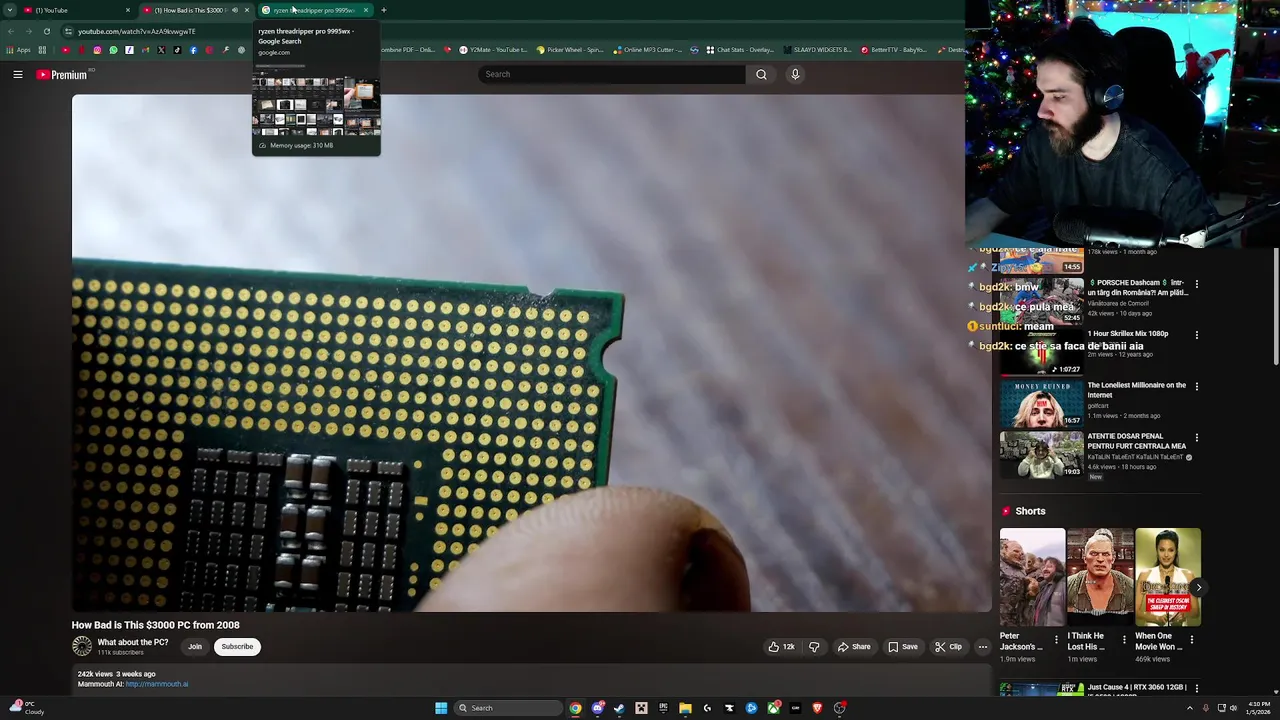The image size is (1280, 720).
Task: Open options for The Loneliest Millionaire video
Action: (x=1196, y=386)
